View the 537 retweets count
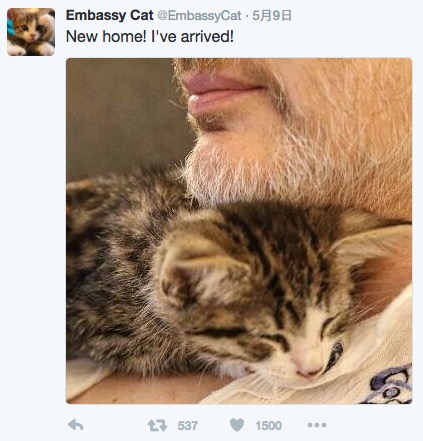This screenshot has width=423, height=441. tap(188, 426)
